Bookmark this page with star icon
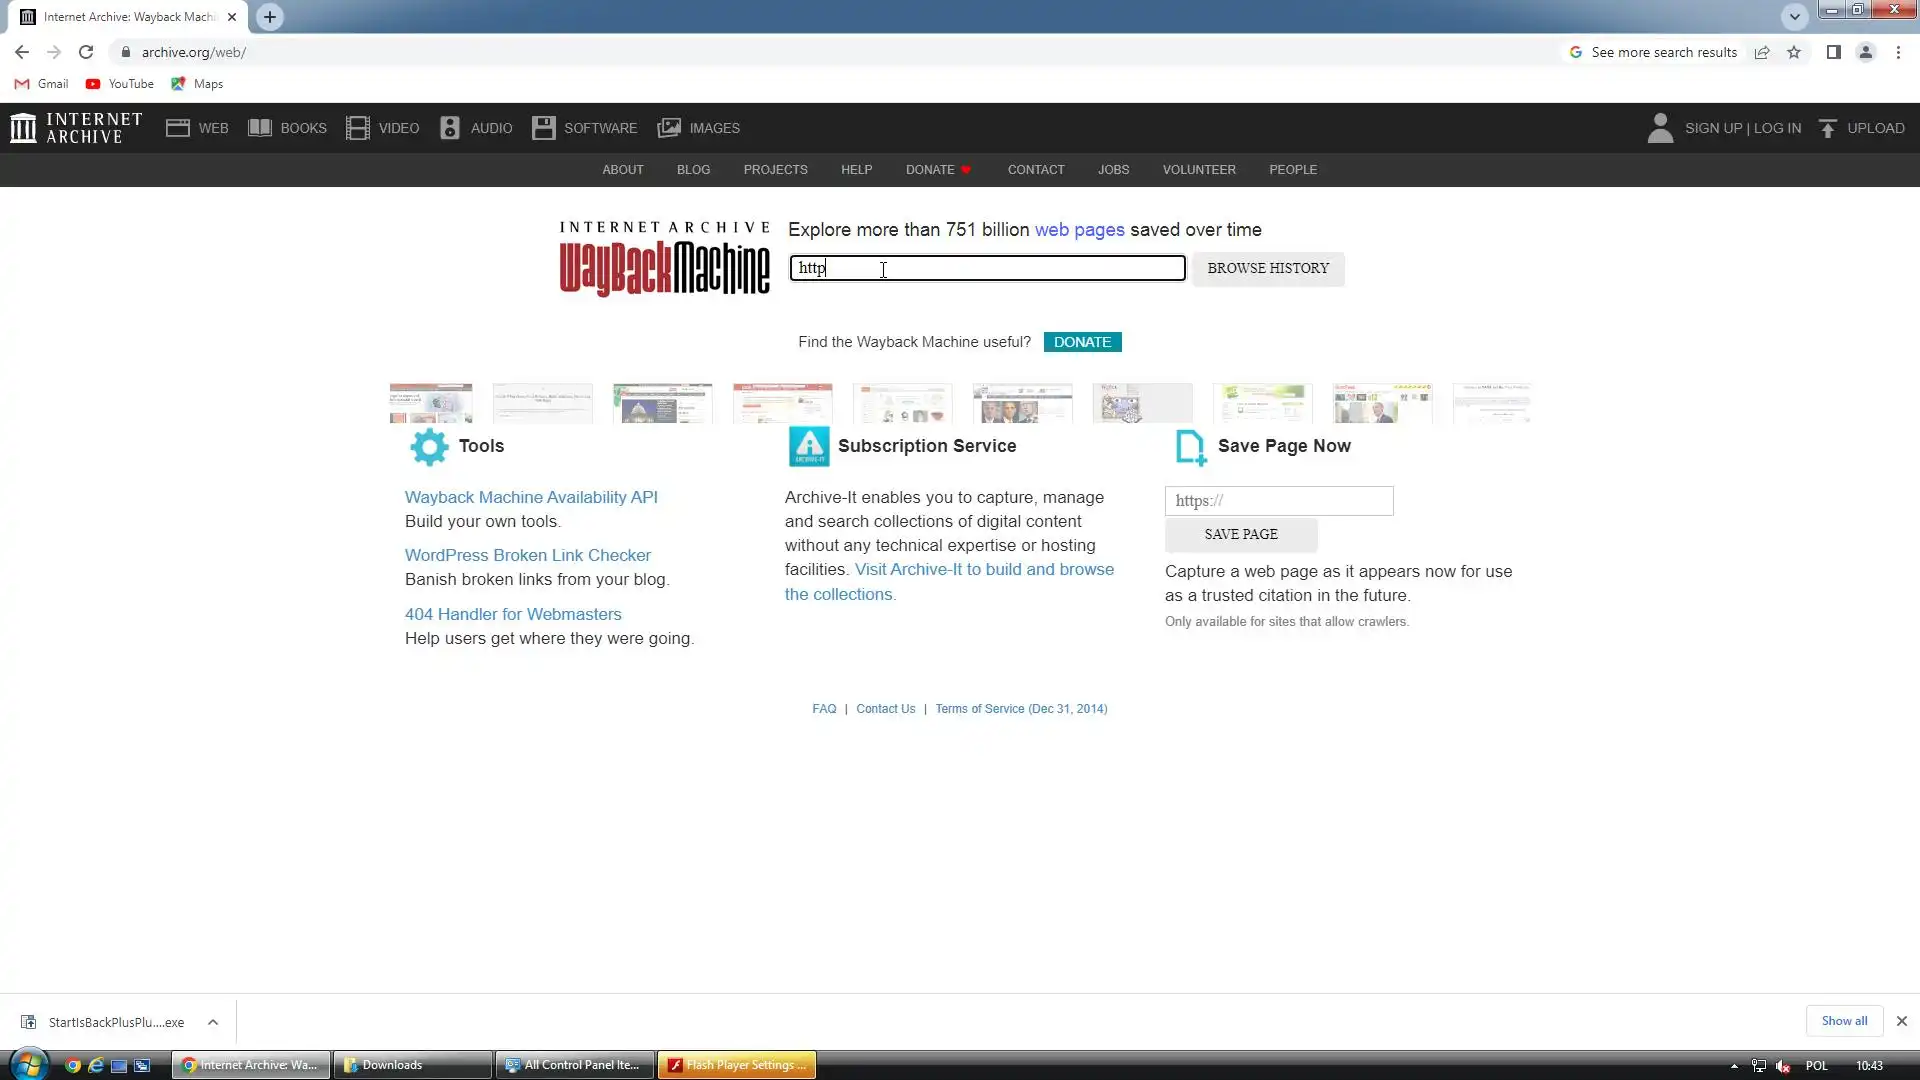 1794,52
